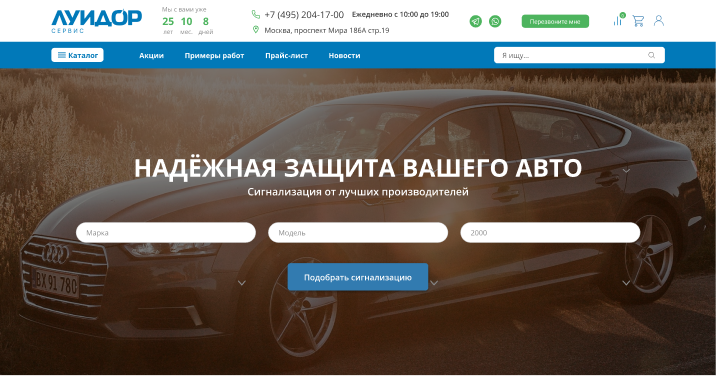
Task: Click the 10 мес. counter
Action: pyautogui.click(x=186, y=25)
